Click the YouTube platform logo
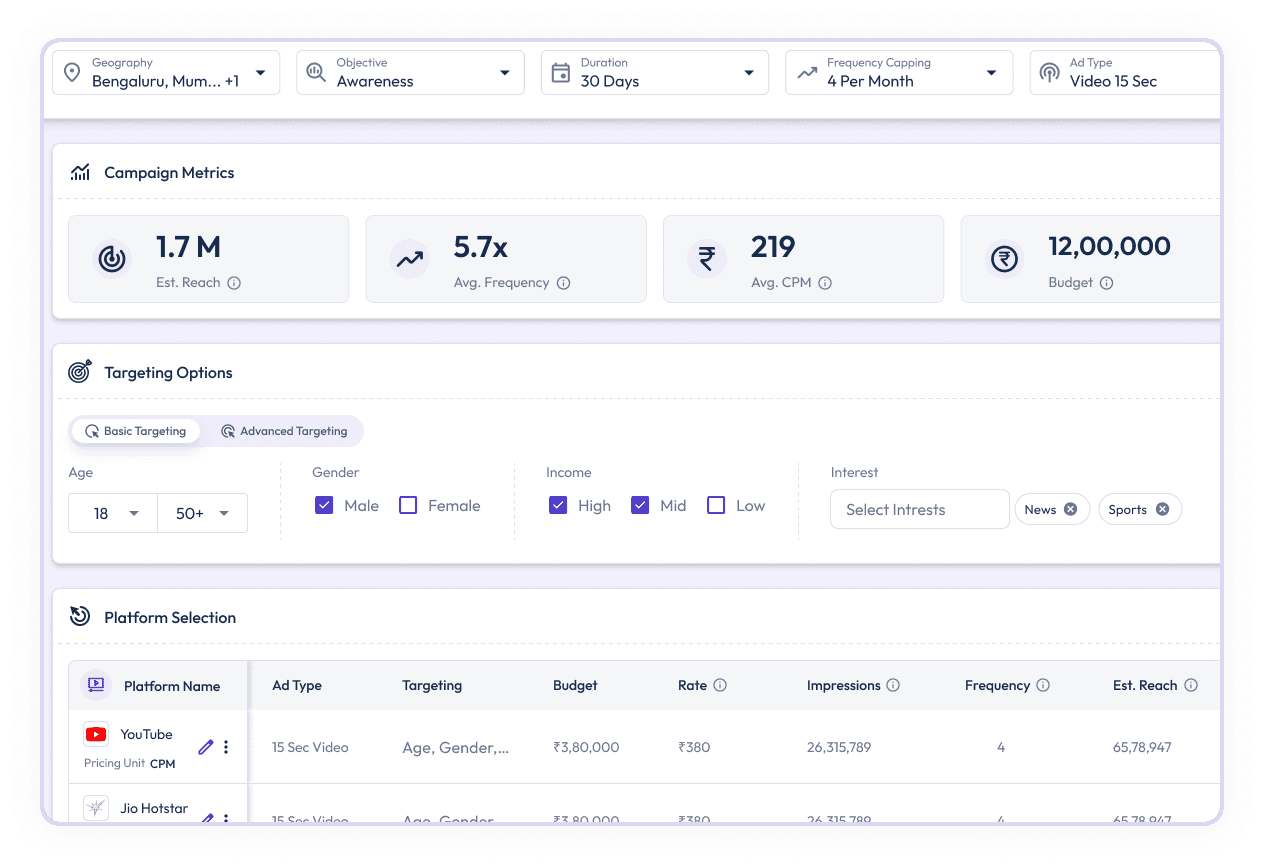 96,735
